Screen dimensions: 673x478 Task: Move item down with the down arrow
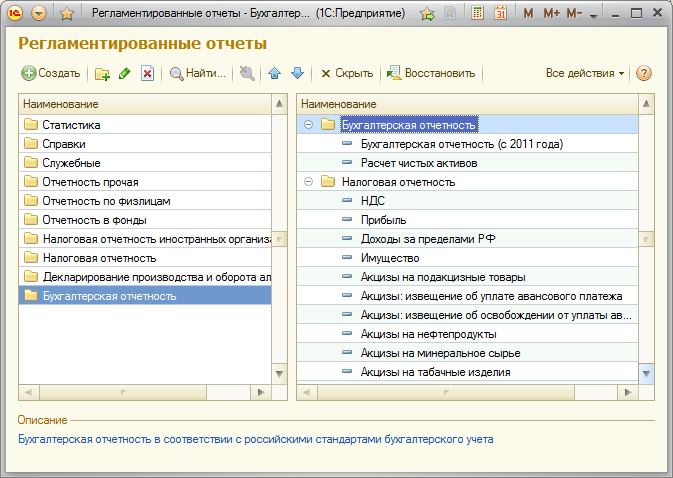pyautogui.click(x=297, y=73)
